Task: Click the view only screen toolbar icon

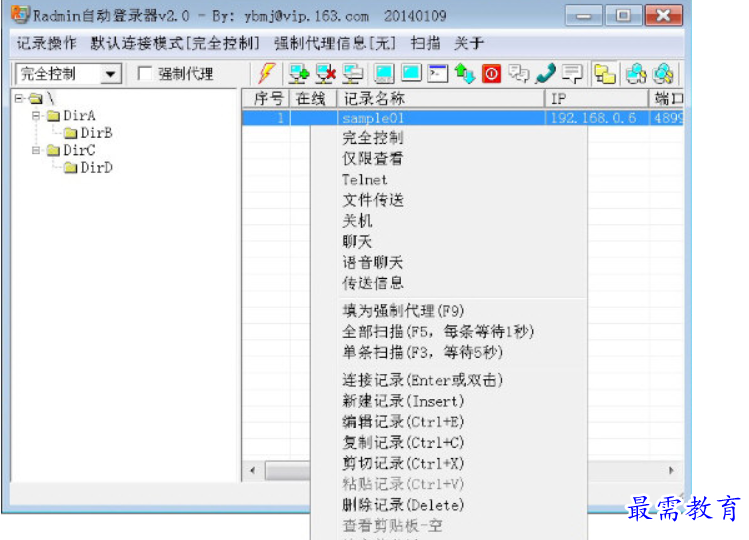Action: [x=411, y=74]
